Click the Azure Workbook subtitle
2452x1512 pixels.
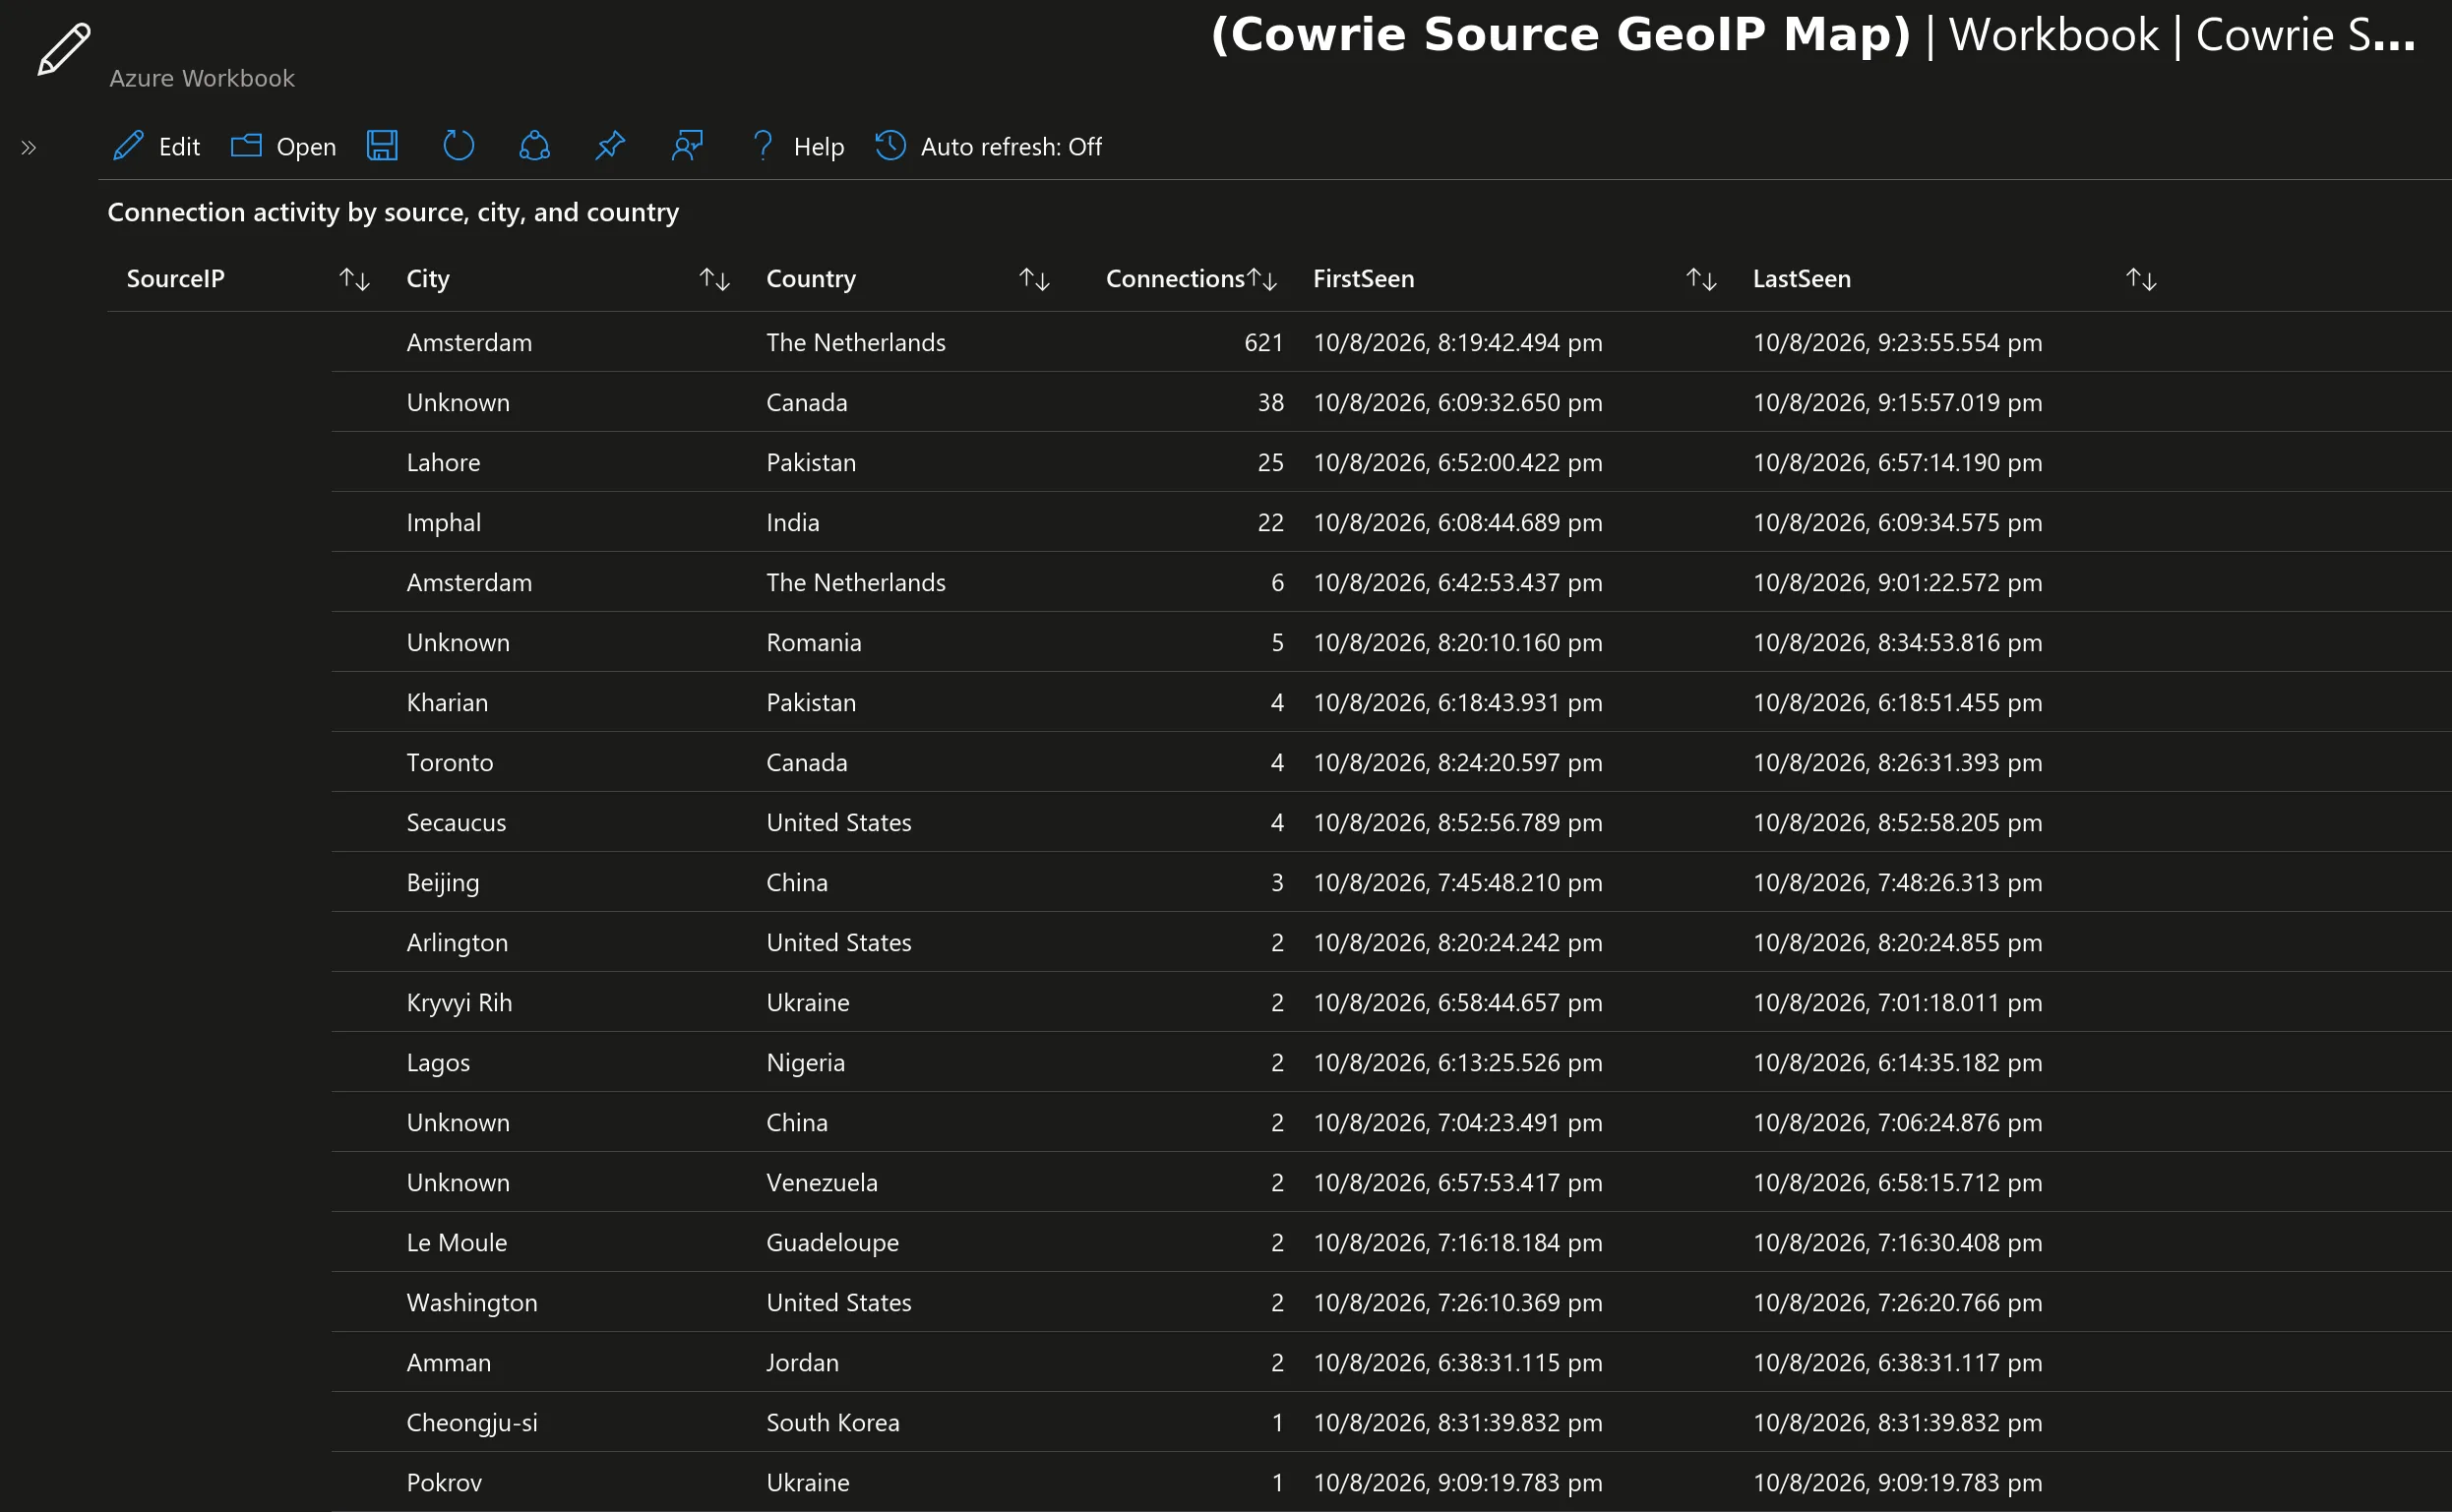202,78
